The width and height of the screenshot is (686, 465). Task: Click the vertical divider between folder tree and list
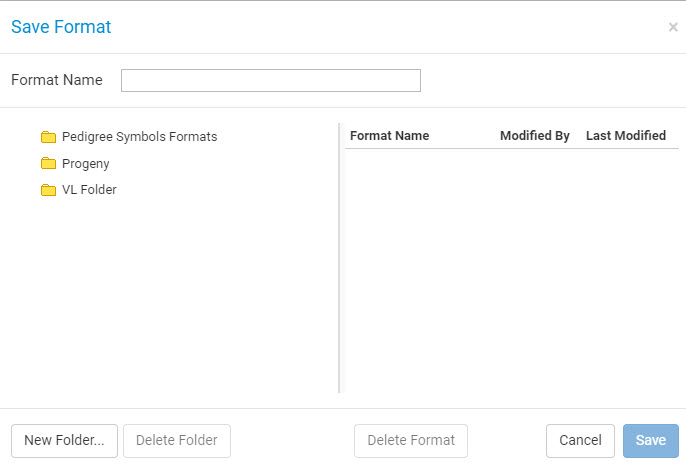tap(339, 258)
